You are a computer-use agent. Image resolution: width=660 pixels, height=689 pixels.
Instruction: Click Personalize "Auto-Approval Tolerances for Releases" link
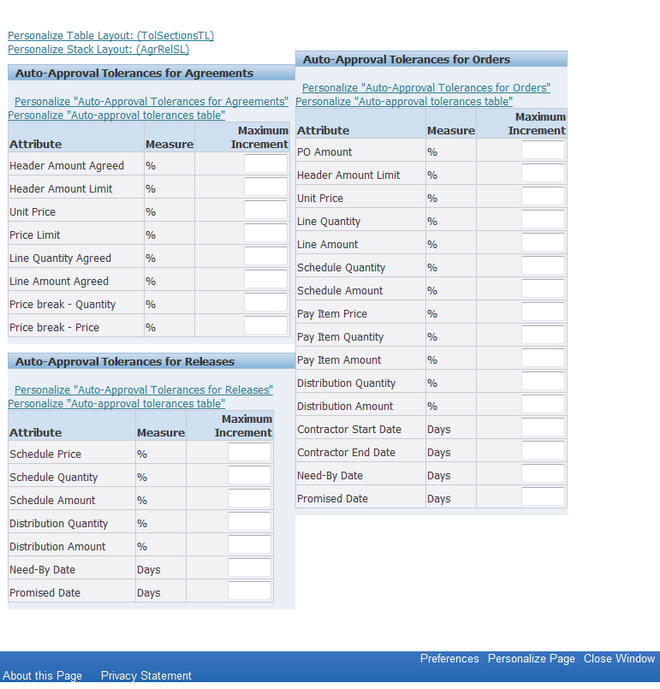tap(144, 390)
